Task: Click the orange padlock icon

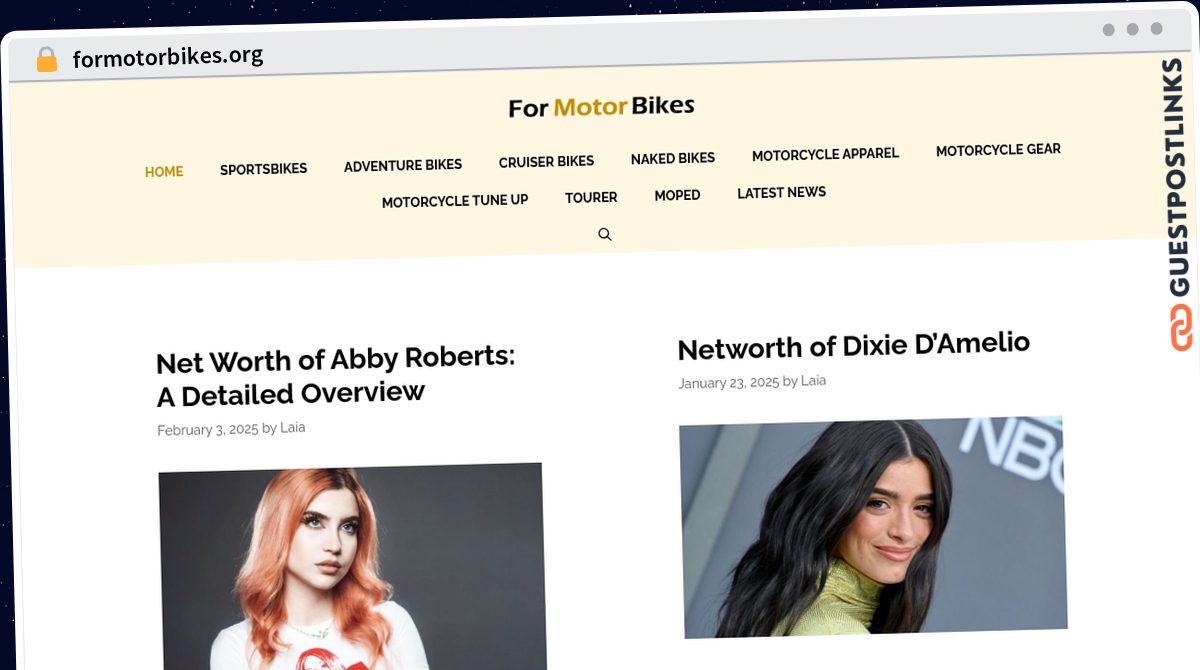Action: pos(46,60)
